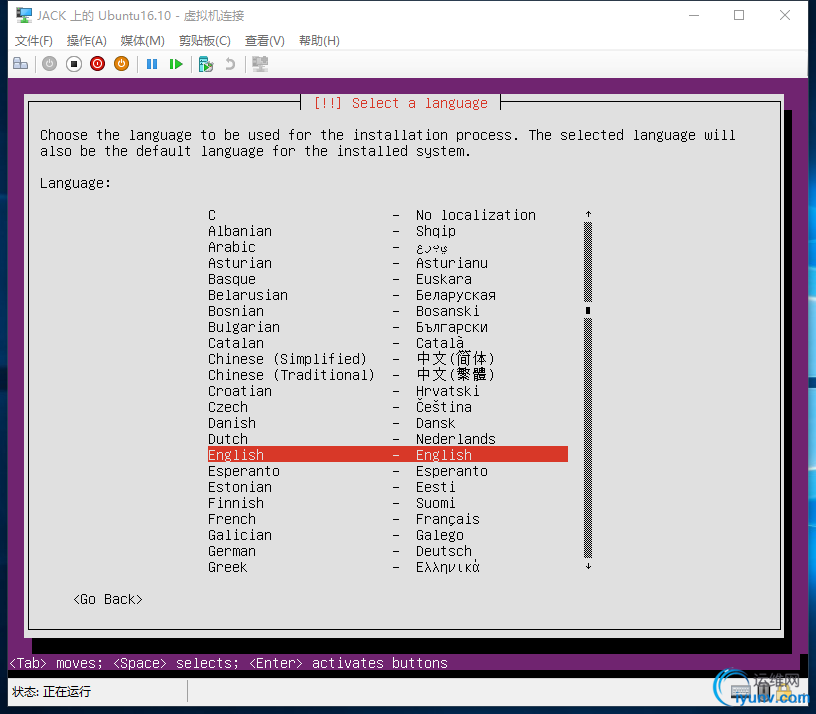Click the language list scroll up arrow
816x714 pixels.
(588, 214)
